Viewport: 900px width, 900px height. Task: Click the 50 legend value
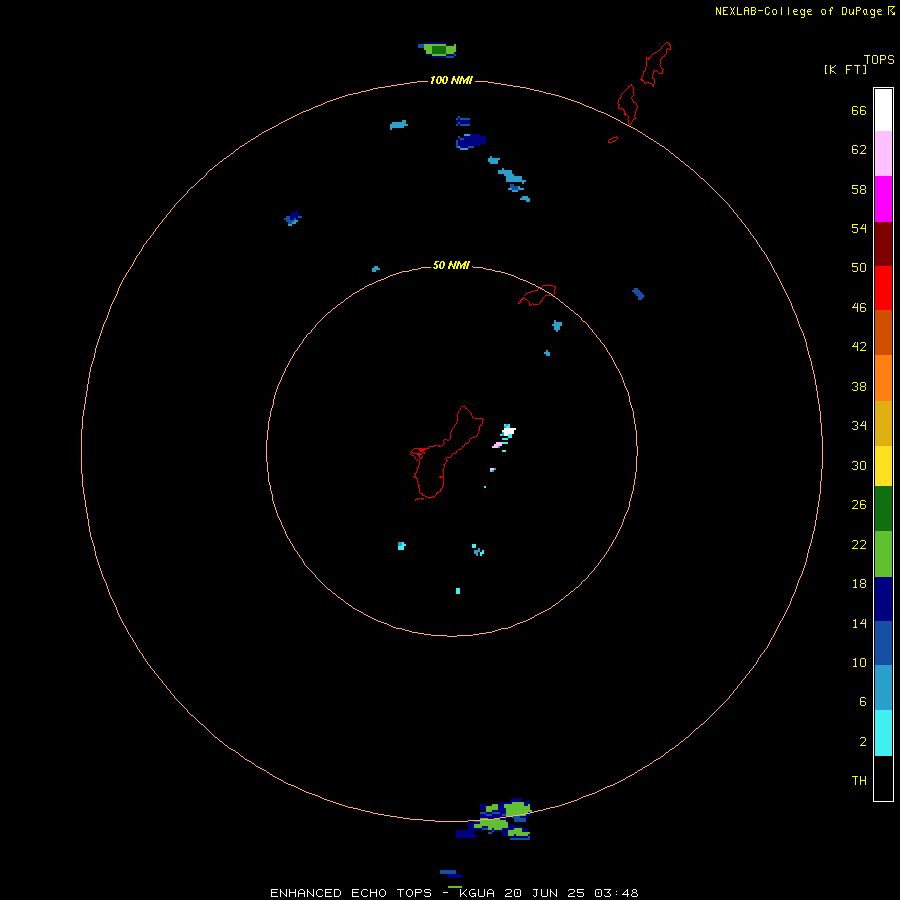pos(859,267)
